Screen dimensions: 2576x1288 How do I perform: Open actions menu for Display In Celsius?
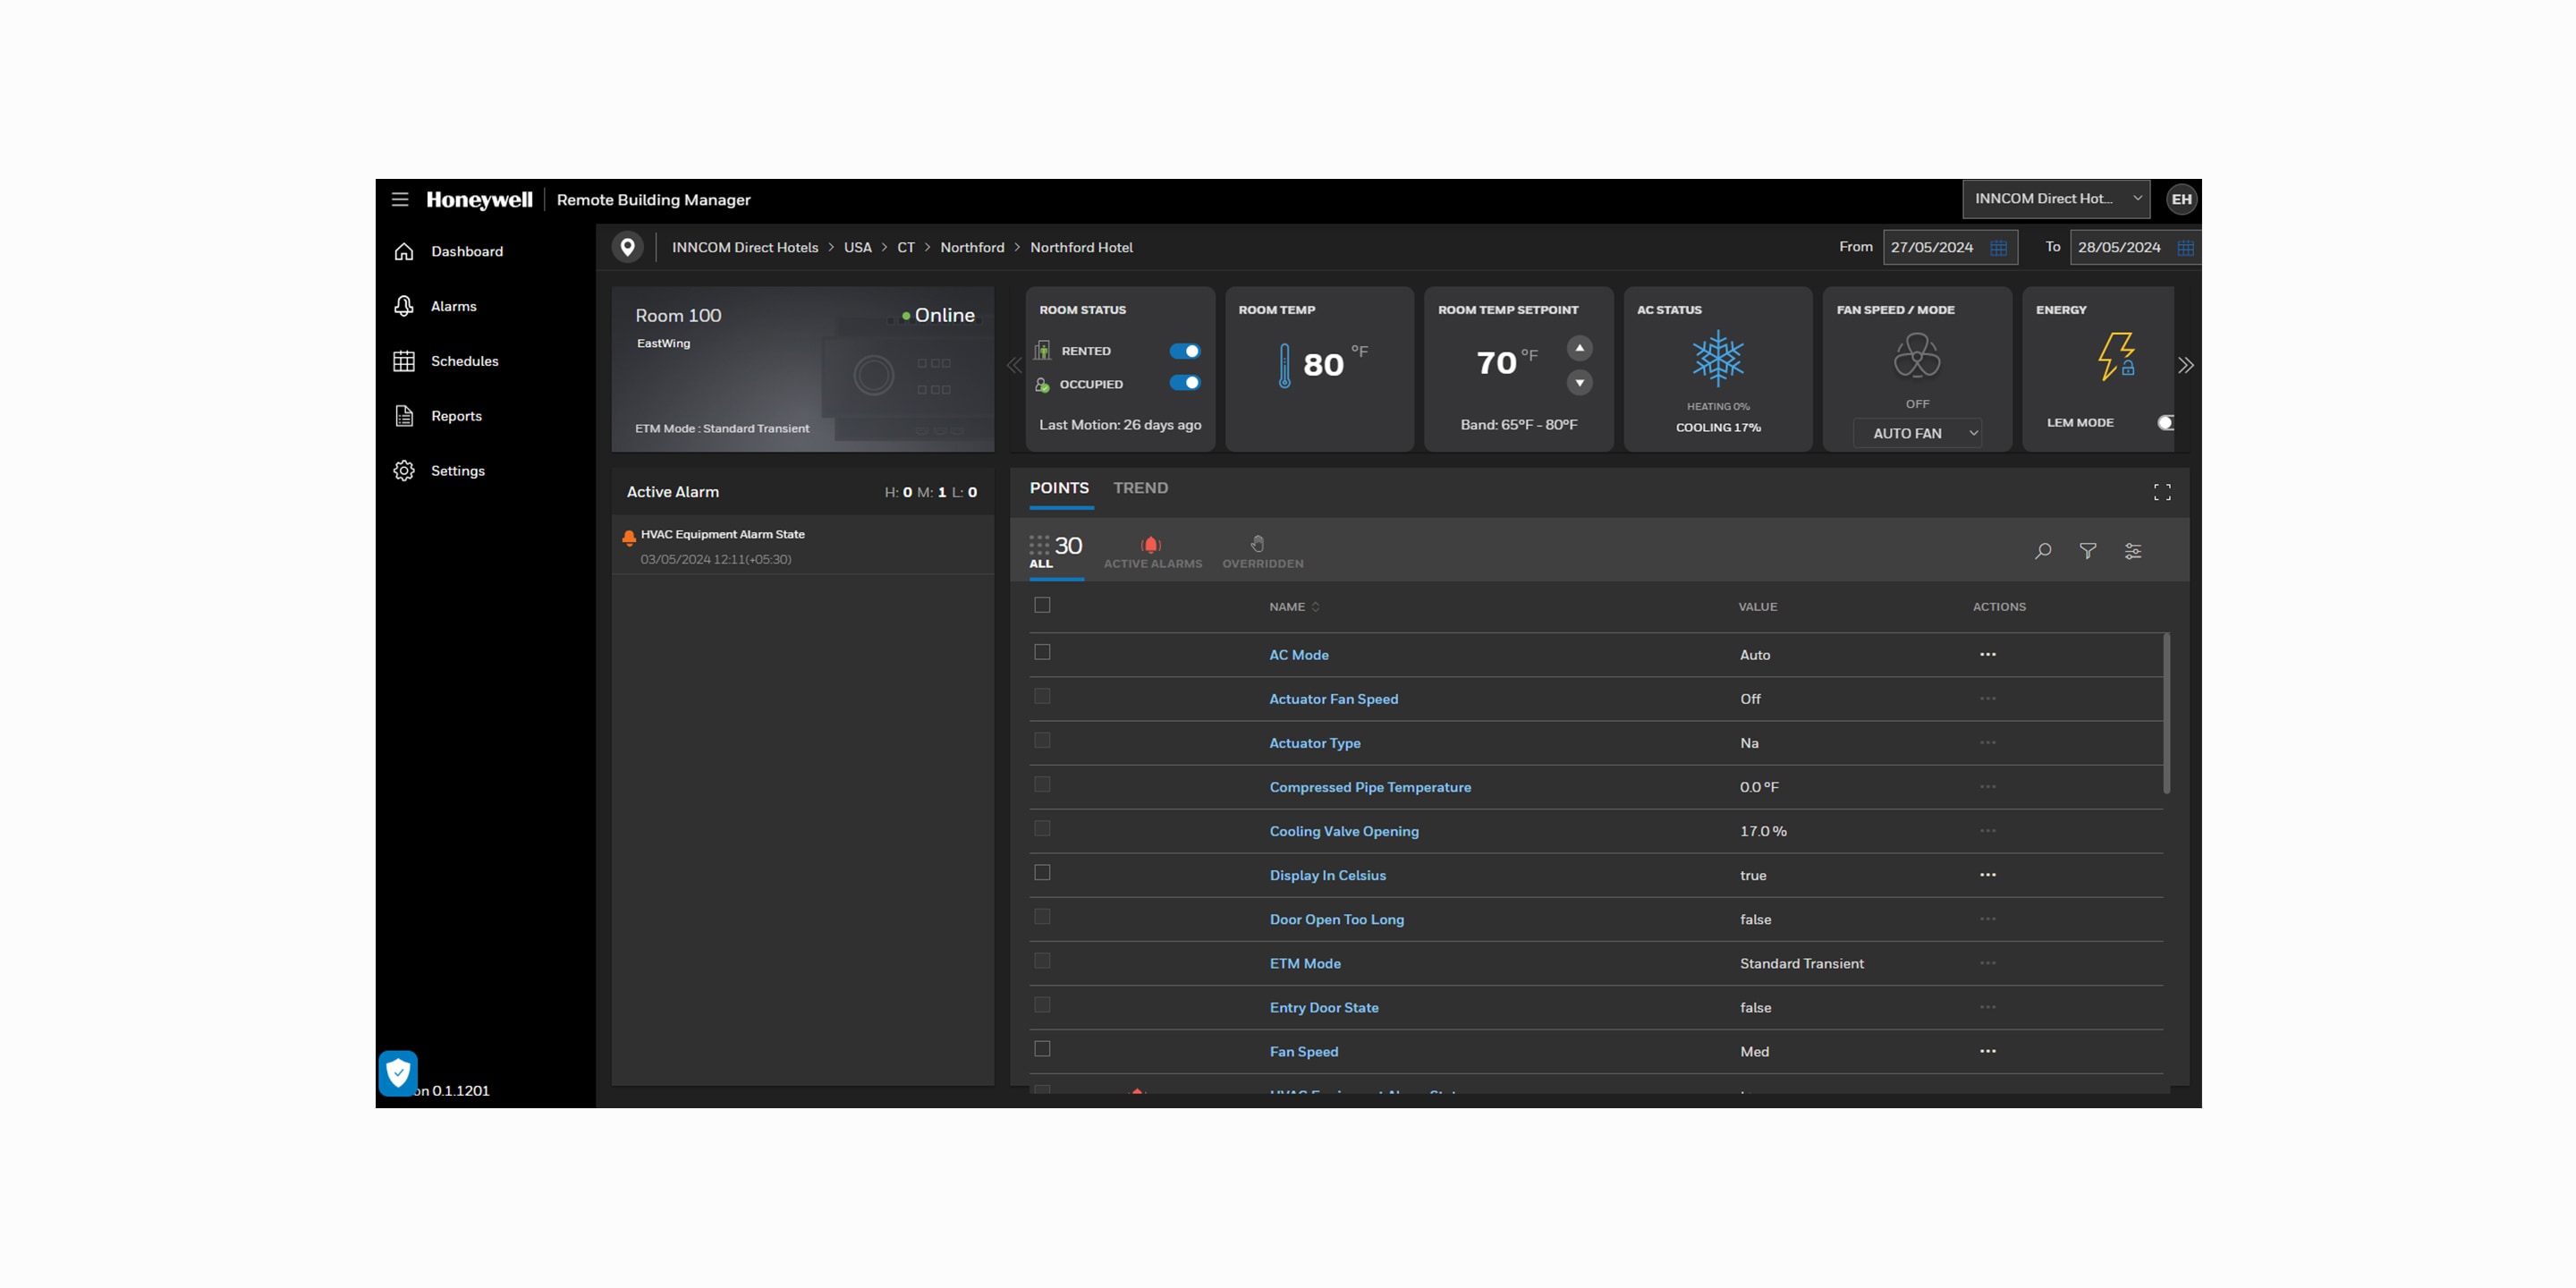tap(1988, 874)
